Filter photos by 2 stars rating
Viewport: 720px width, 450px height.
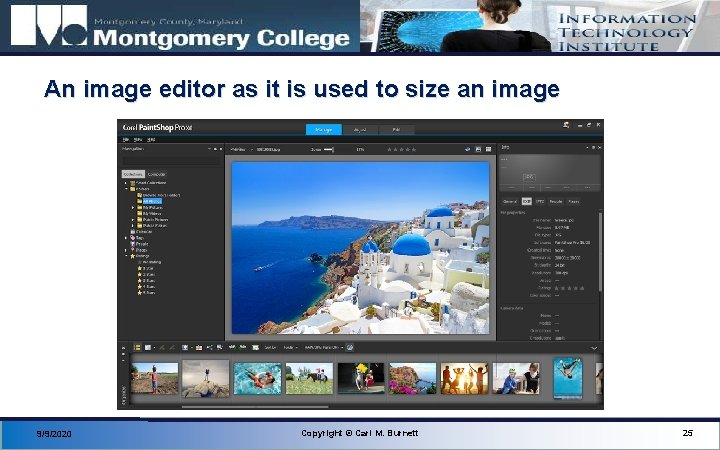(147, 274)
